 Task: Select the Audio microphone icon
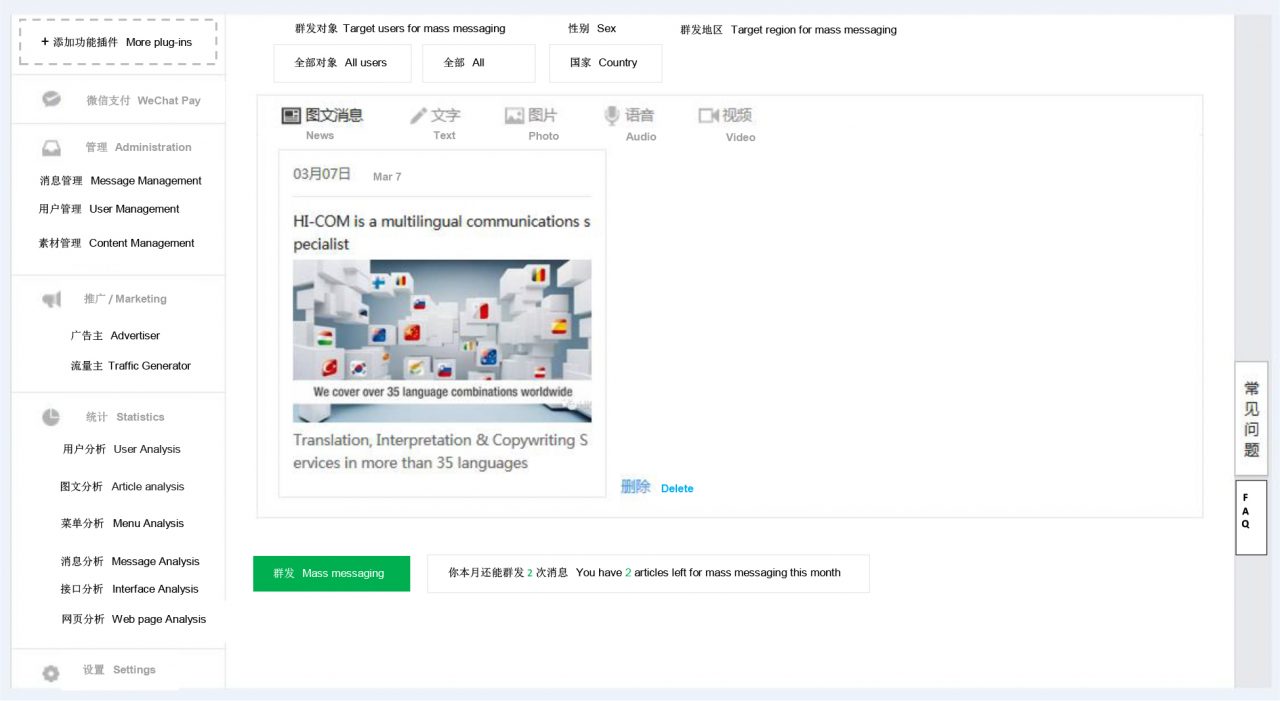tap(612, 116)
